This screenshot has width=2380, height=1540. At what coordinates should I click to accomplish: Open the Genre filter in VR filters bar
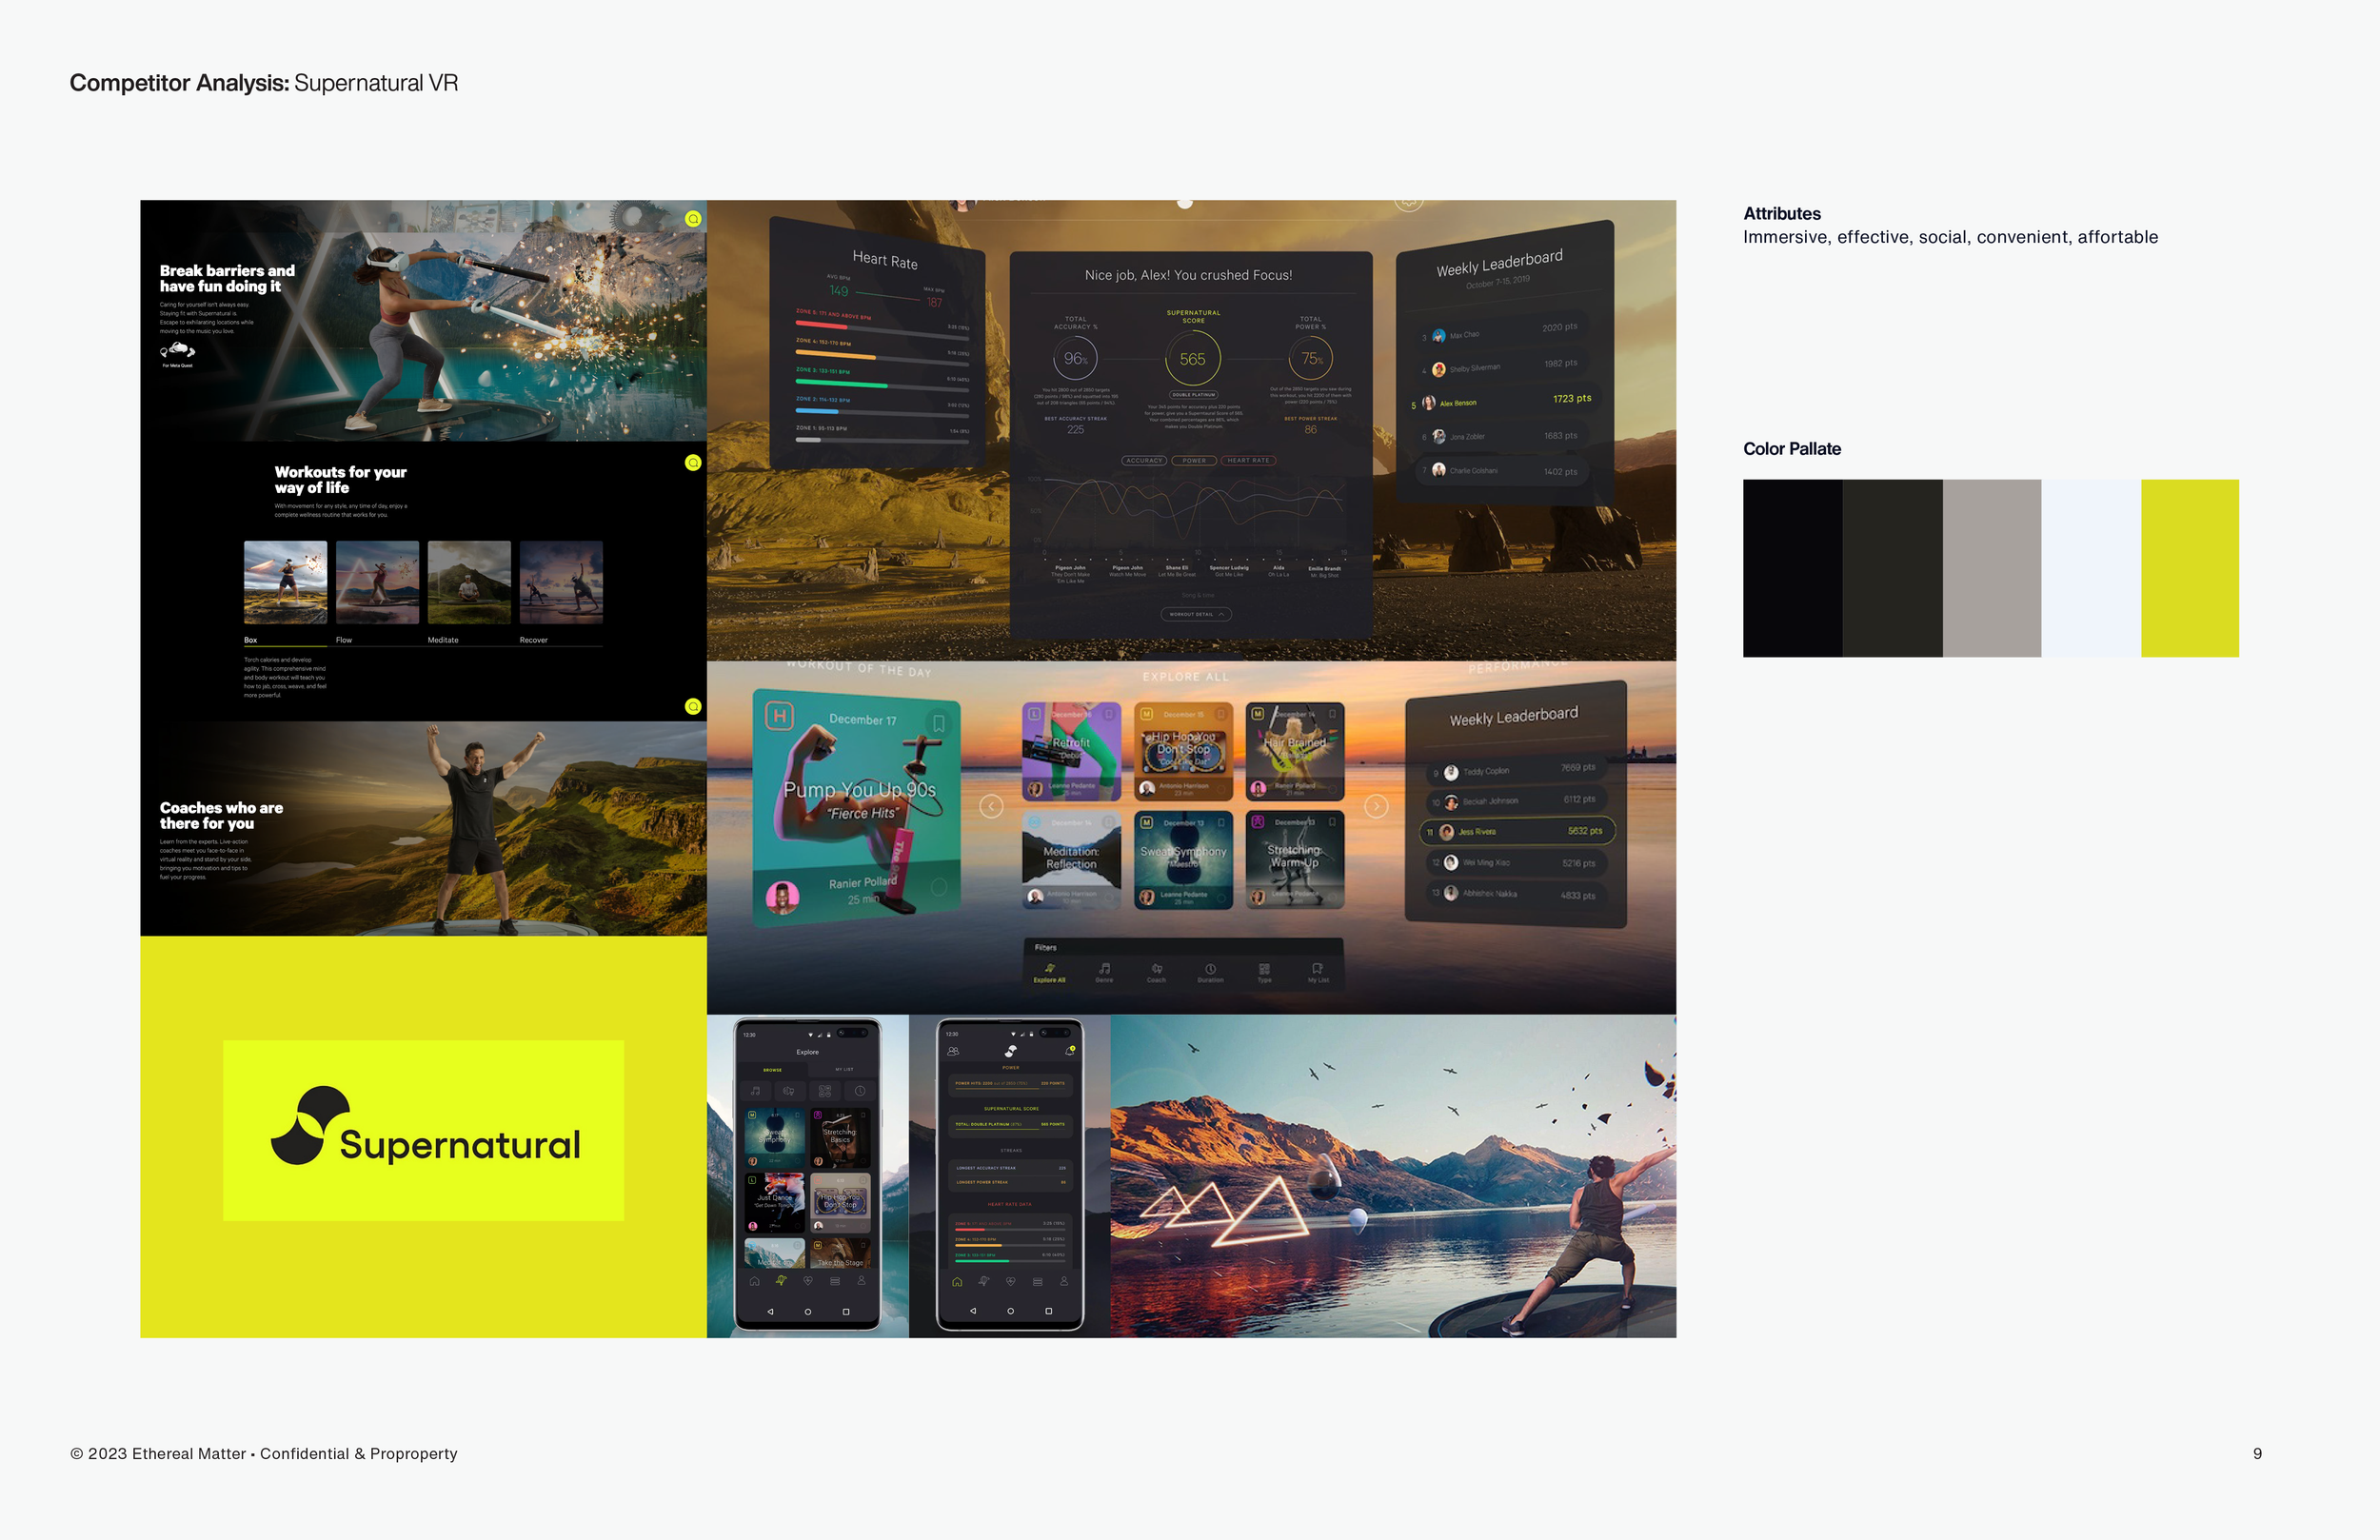coord(1104,972)
